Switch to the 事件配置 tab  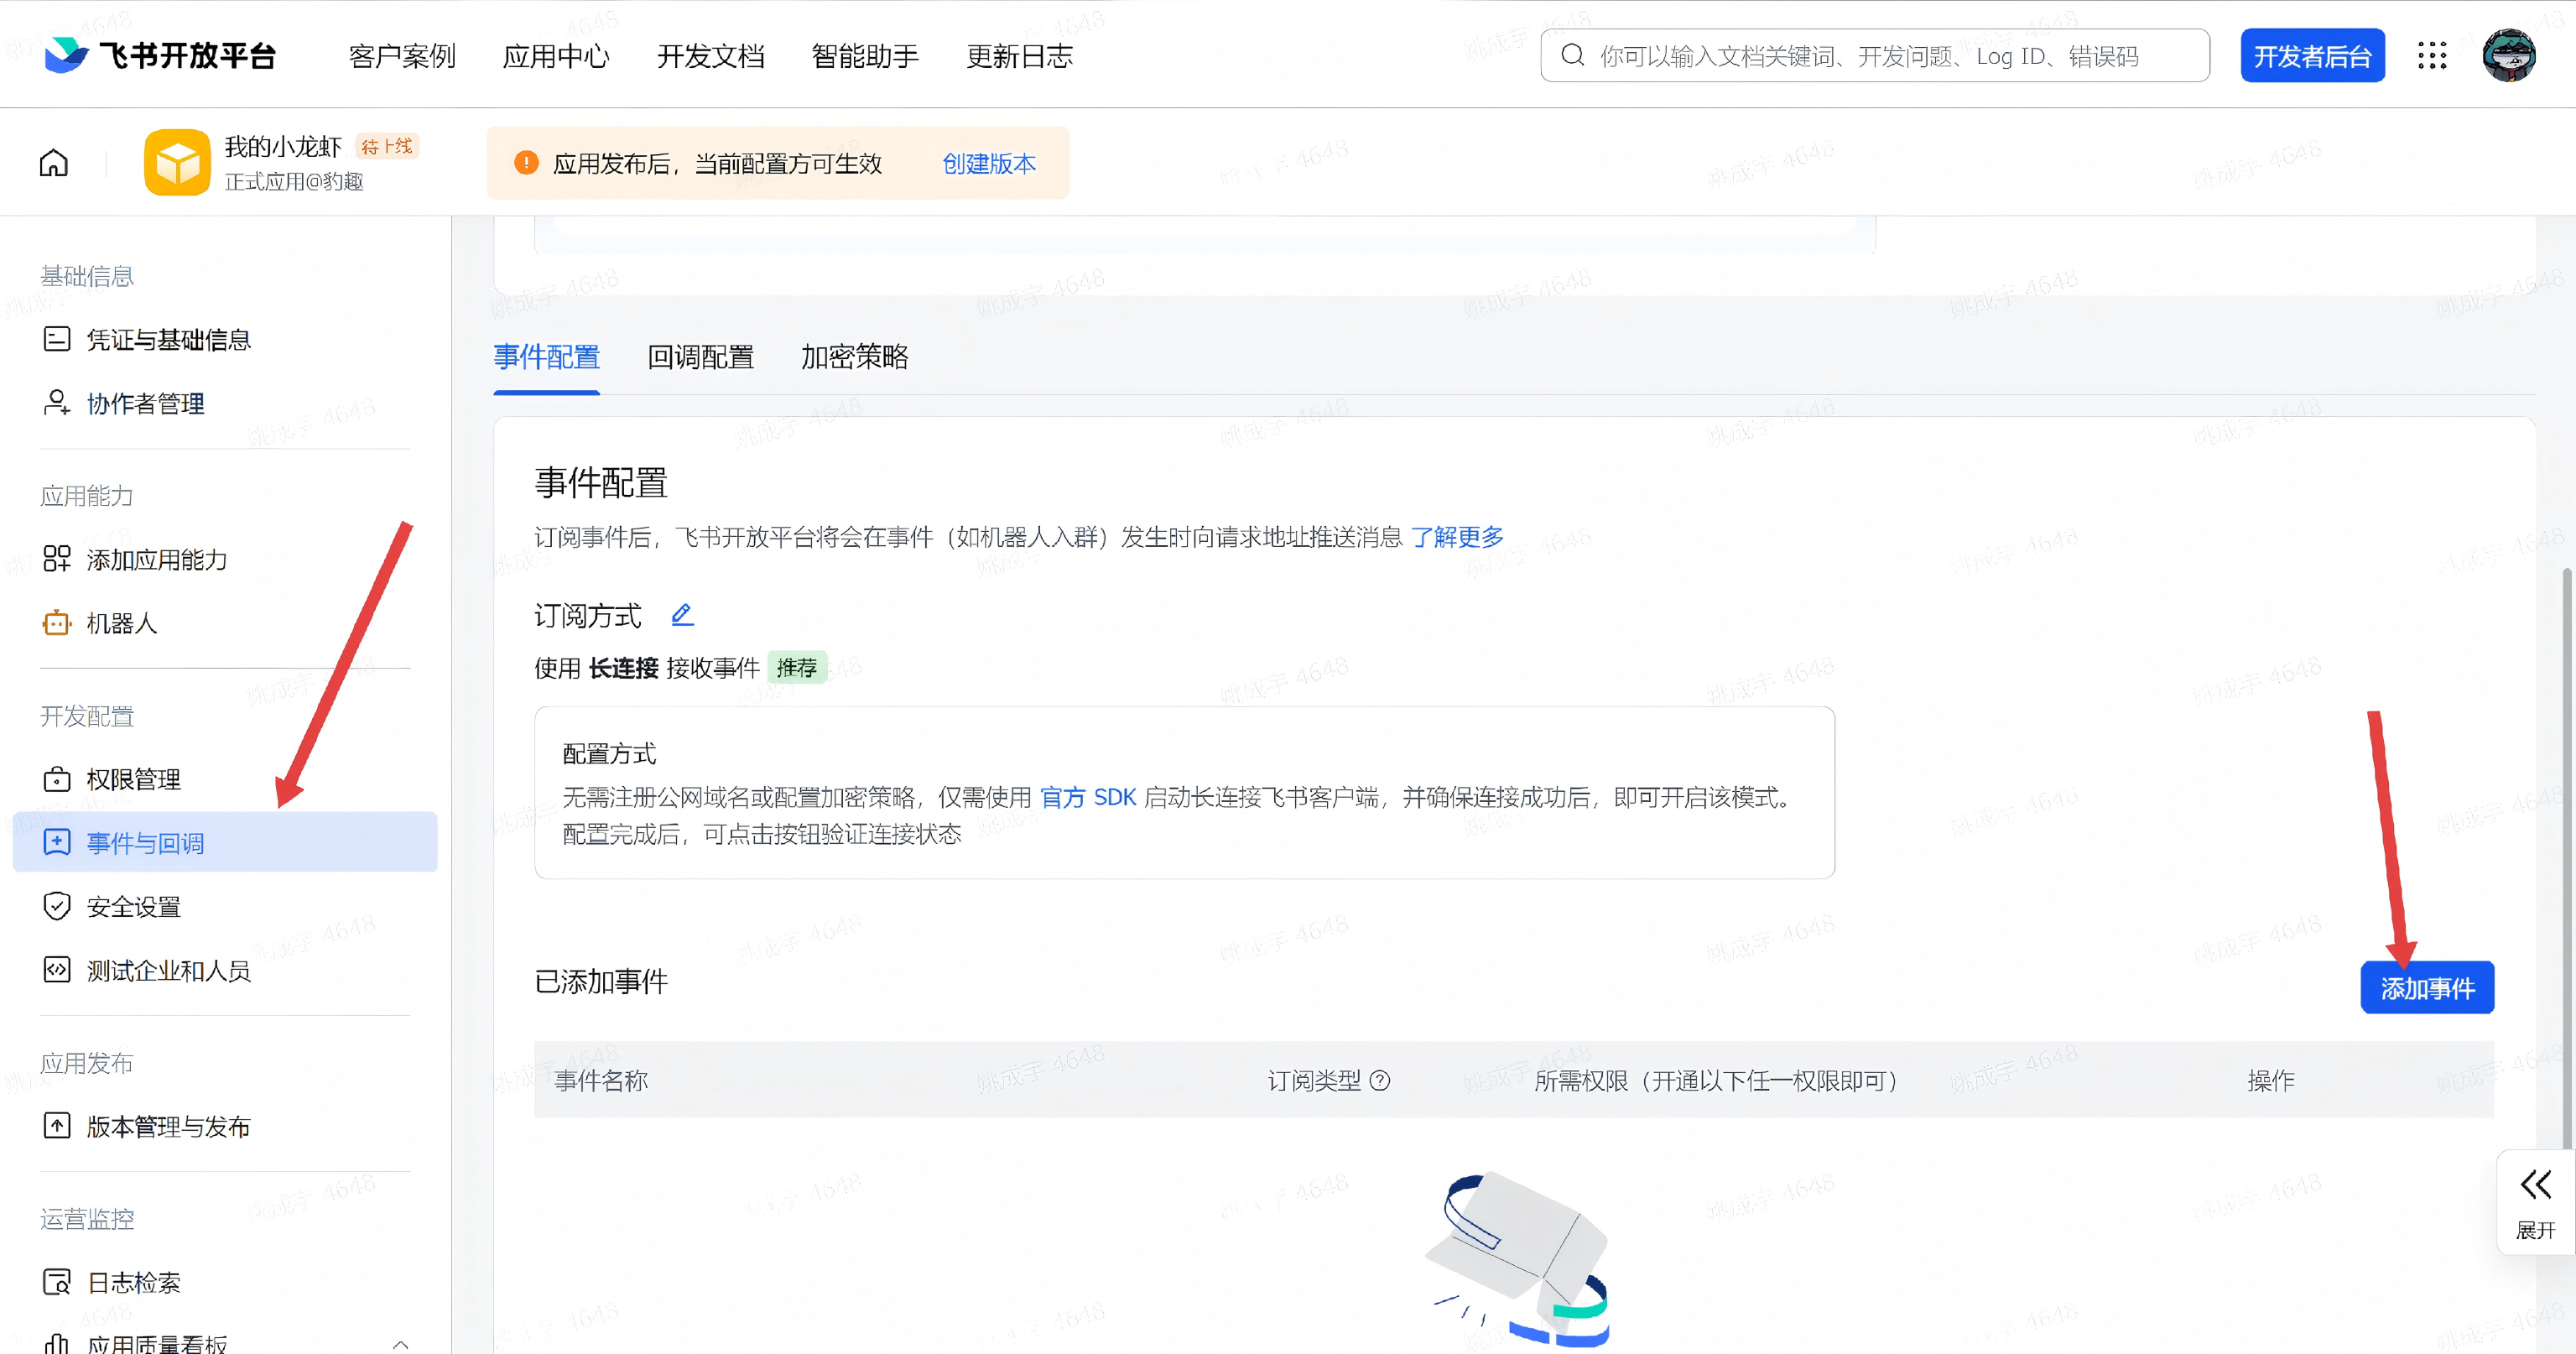pos(546,357)
